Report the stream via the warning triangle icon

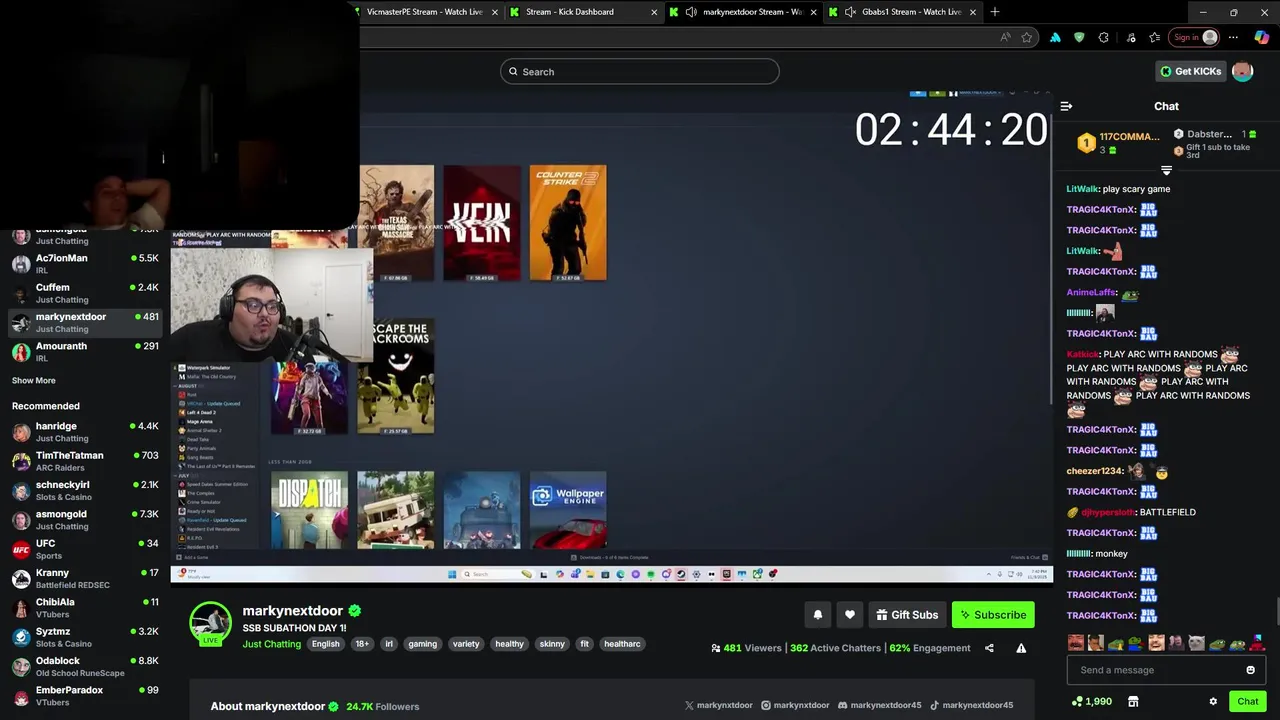pos(1021,648)
